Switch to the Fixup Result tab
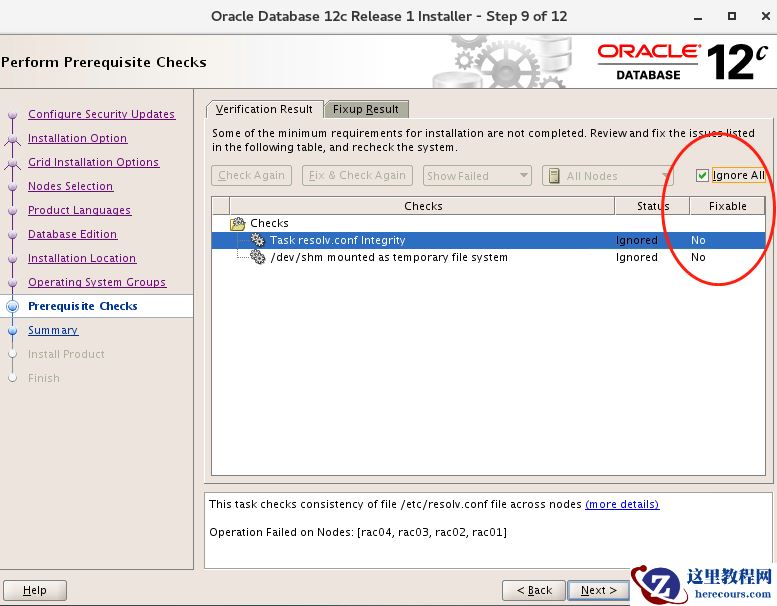Image resolution: width=777 pixels, height=606 pixels. 366,109
